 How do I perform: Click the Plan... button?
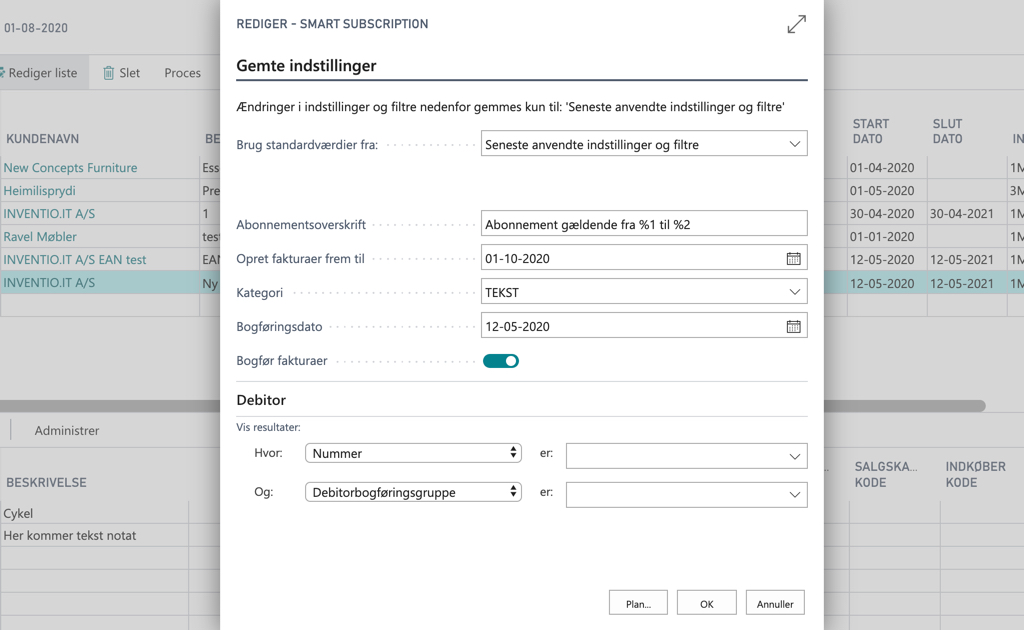click(x=638, y=603)
